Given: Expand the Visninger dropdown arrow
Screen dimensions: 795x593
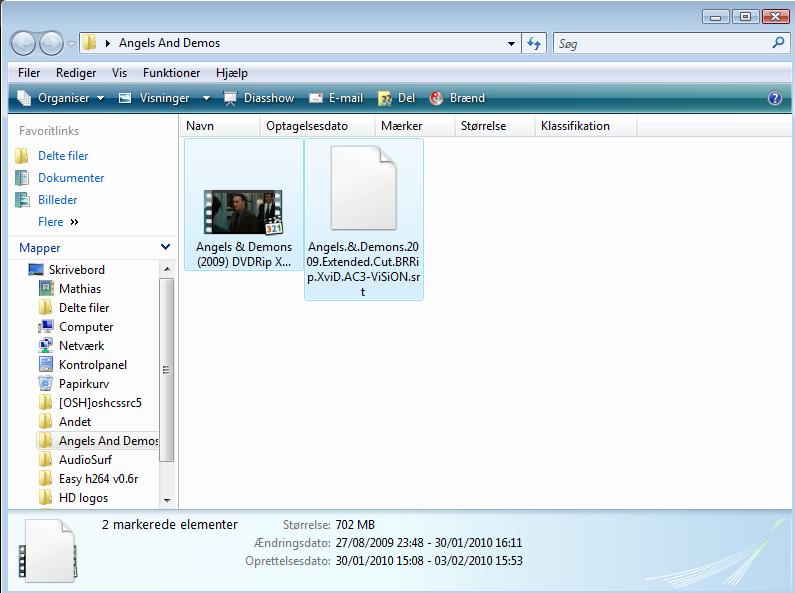Looking at the screenshot, I should 206,98.
